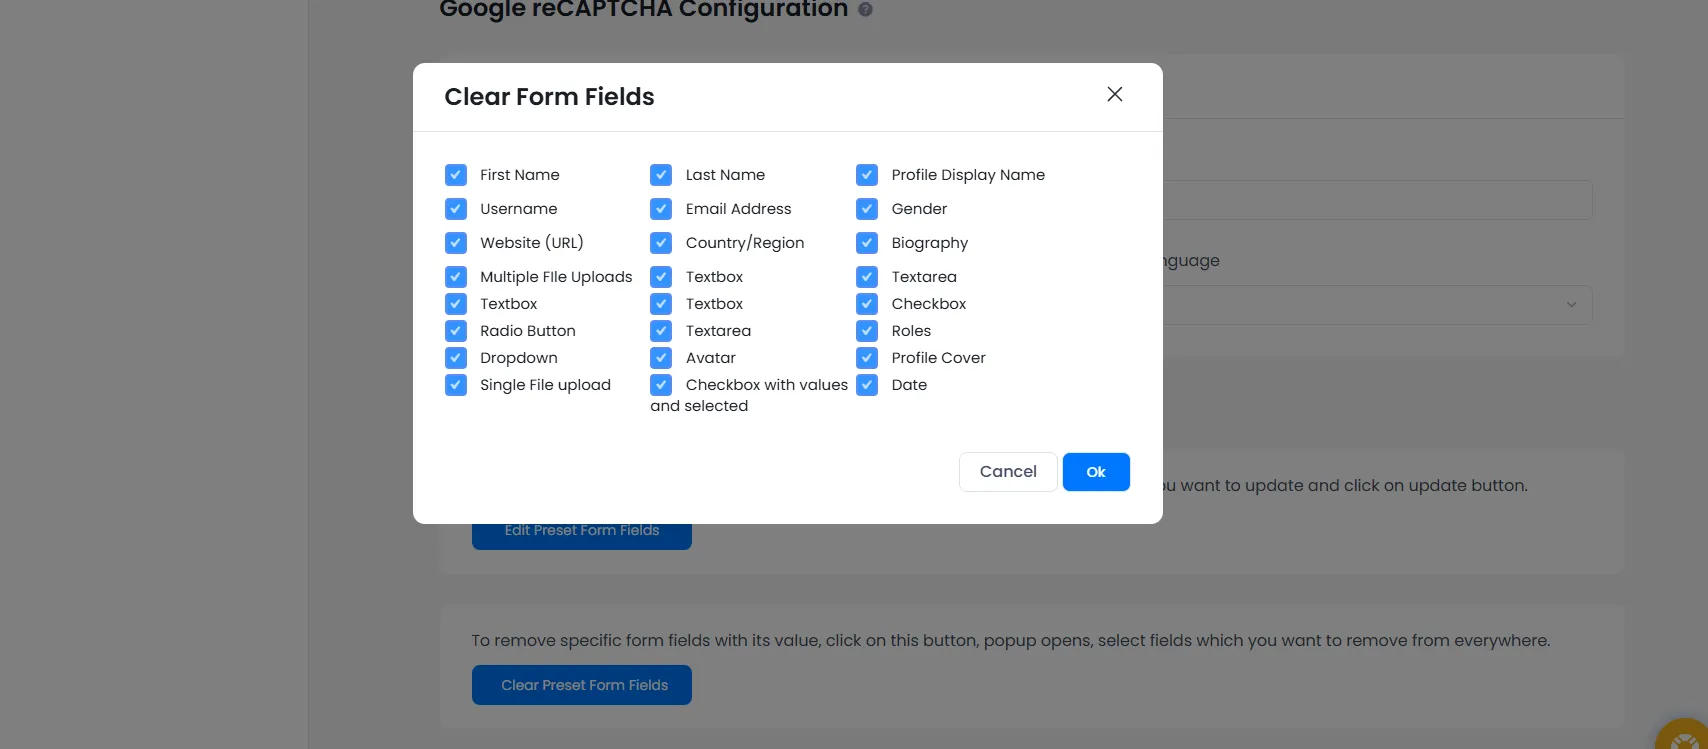Toggle the Last Name checkbox
The height and width of the screenshot is (749, 1708).
[x=661, y=175]
